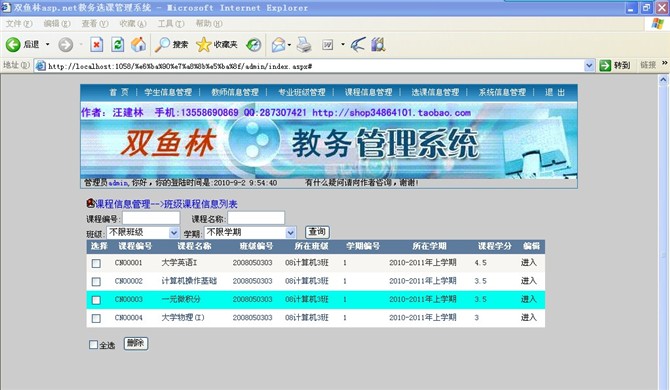Click the admin username link
The height and width of the screenshot is (390, 670).
[x=118, y=183]
